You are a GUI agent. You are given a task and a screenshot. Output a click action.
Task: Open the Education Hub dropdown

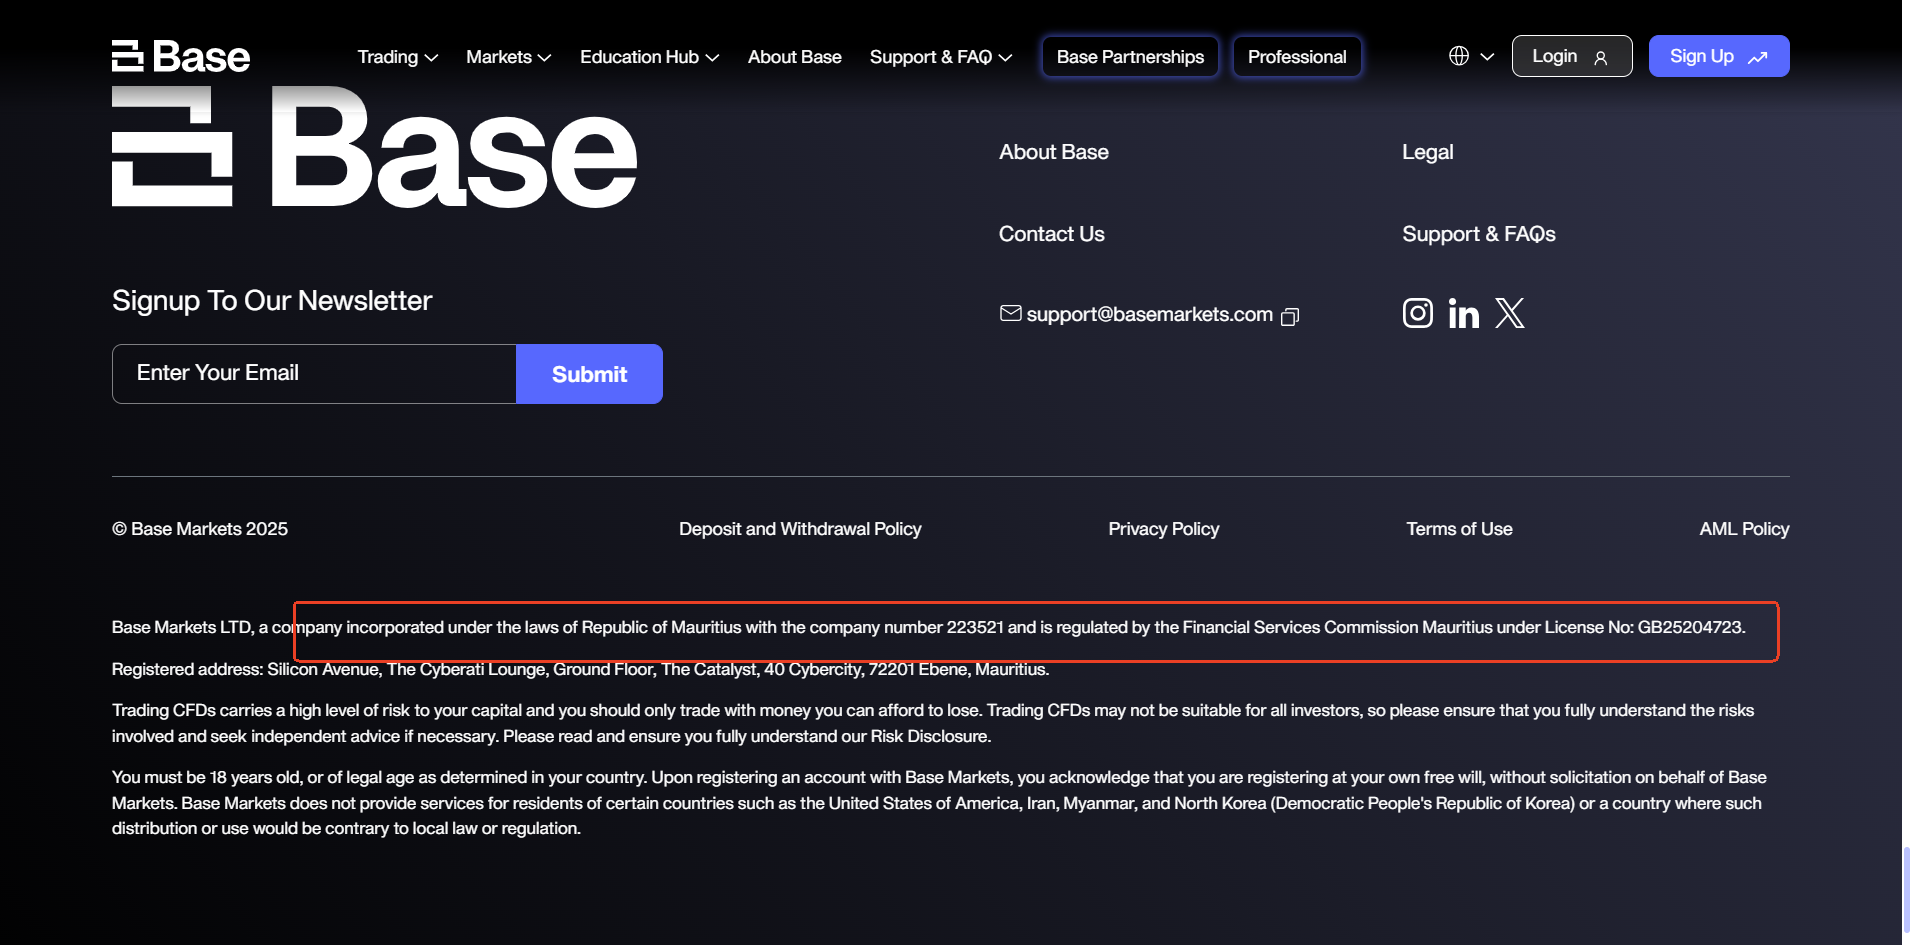point(649,57)
